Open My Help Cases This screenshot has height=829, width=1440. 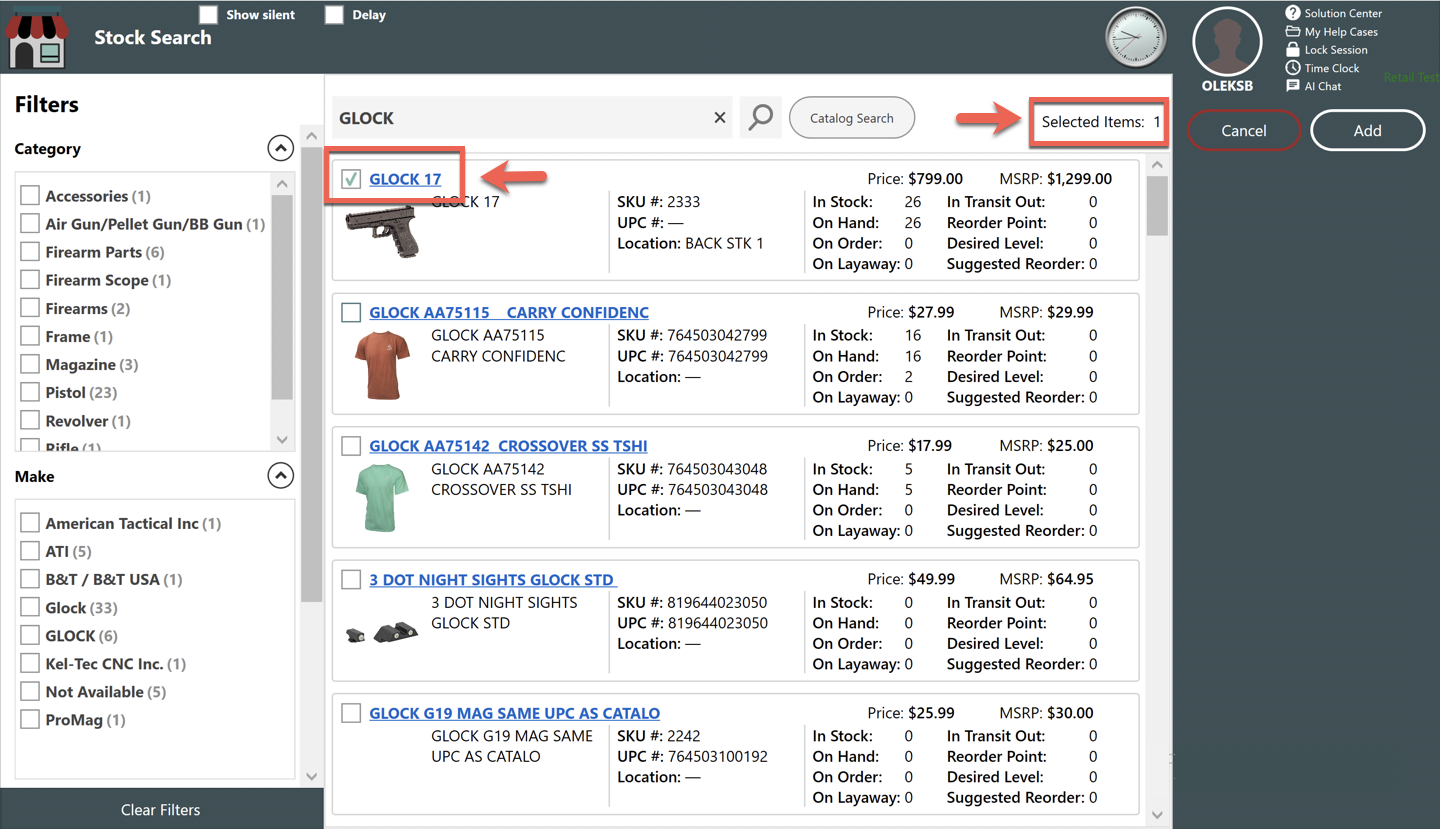(x=1341, y=32)
